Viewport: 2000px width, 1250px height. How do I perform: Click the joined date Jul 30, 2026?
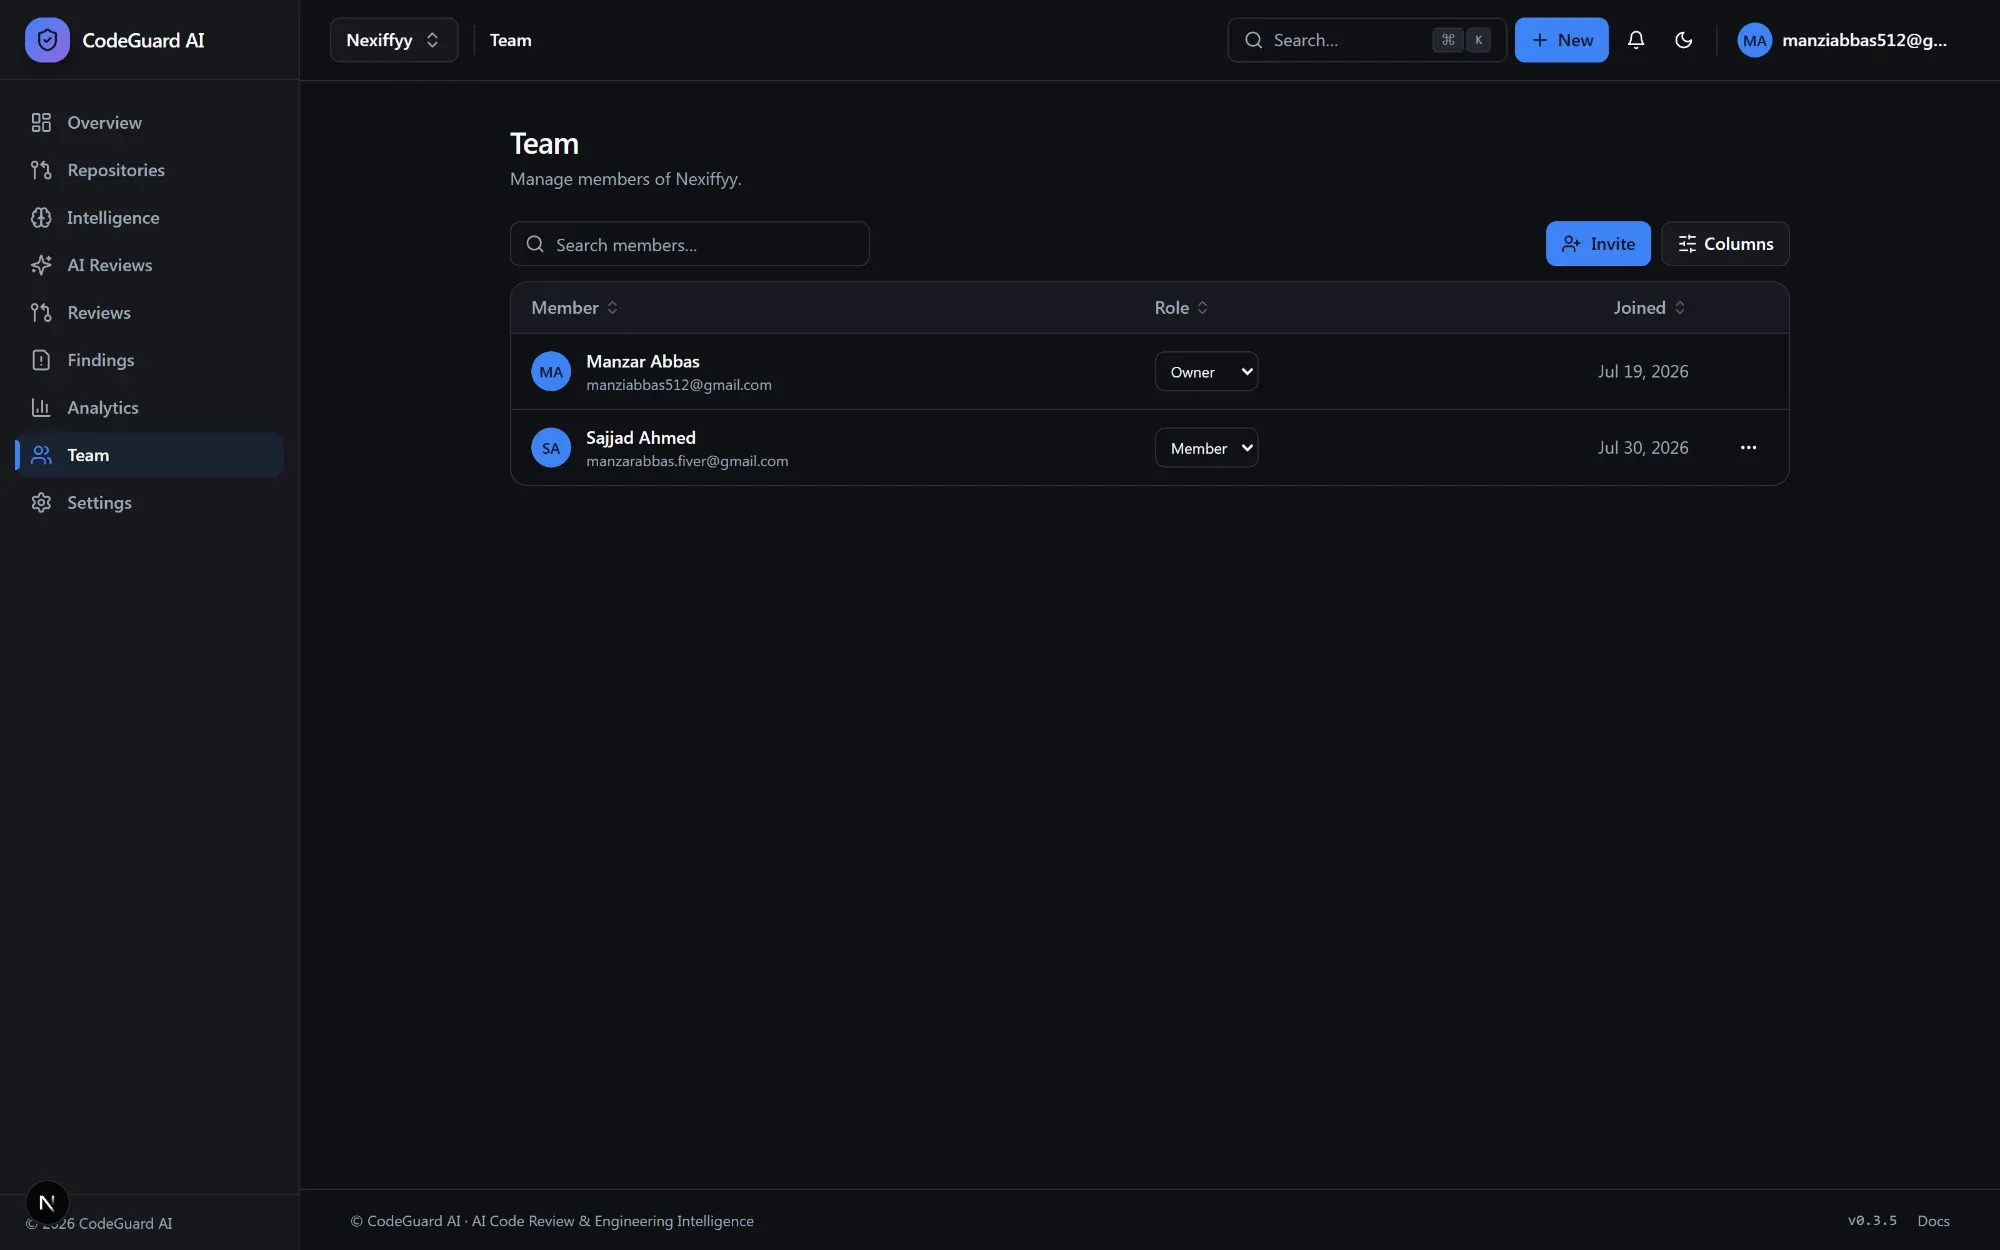pyautogui.click(x=1643, y=448)
